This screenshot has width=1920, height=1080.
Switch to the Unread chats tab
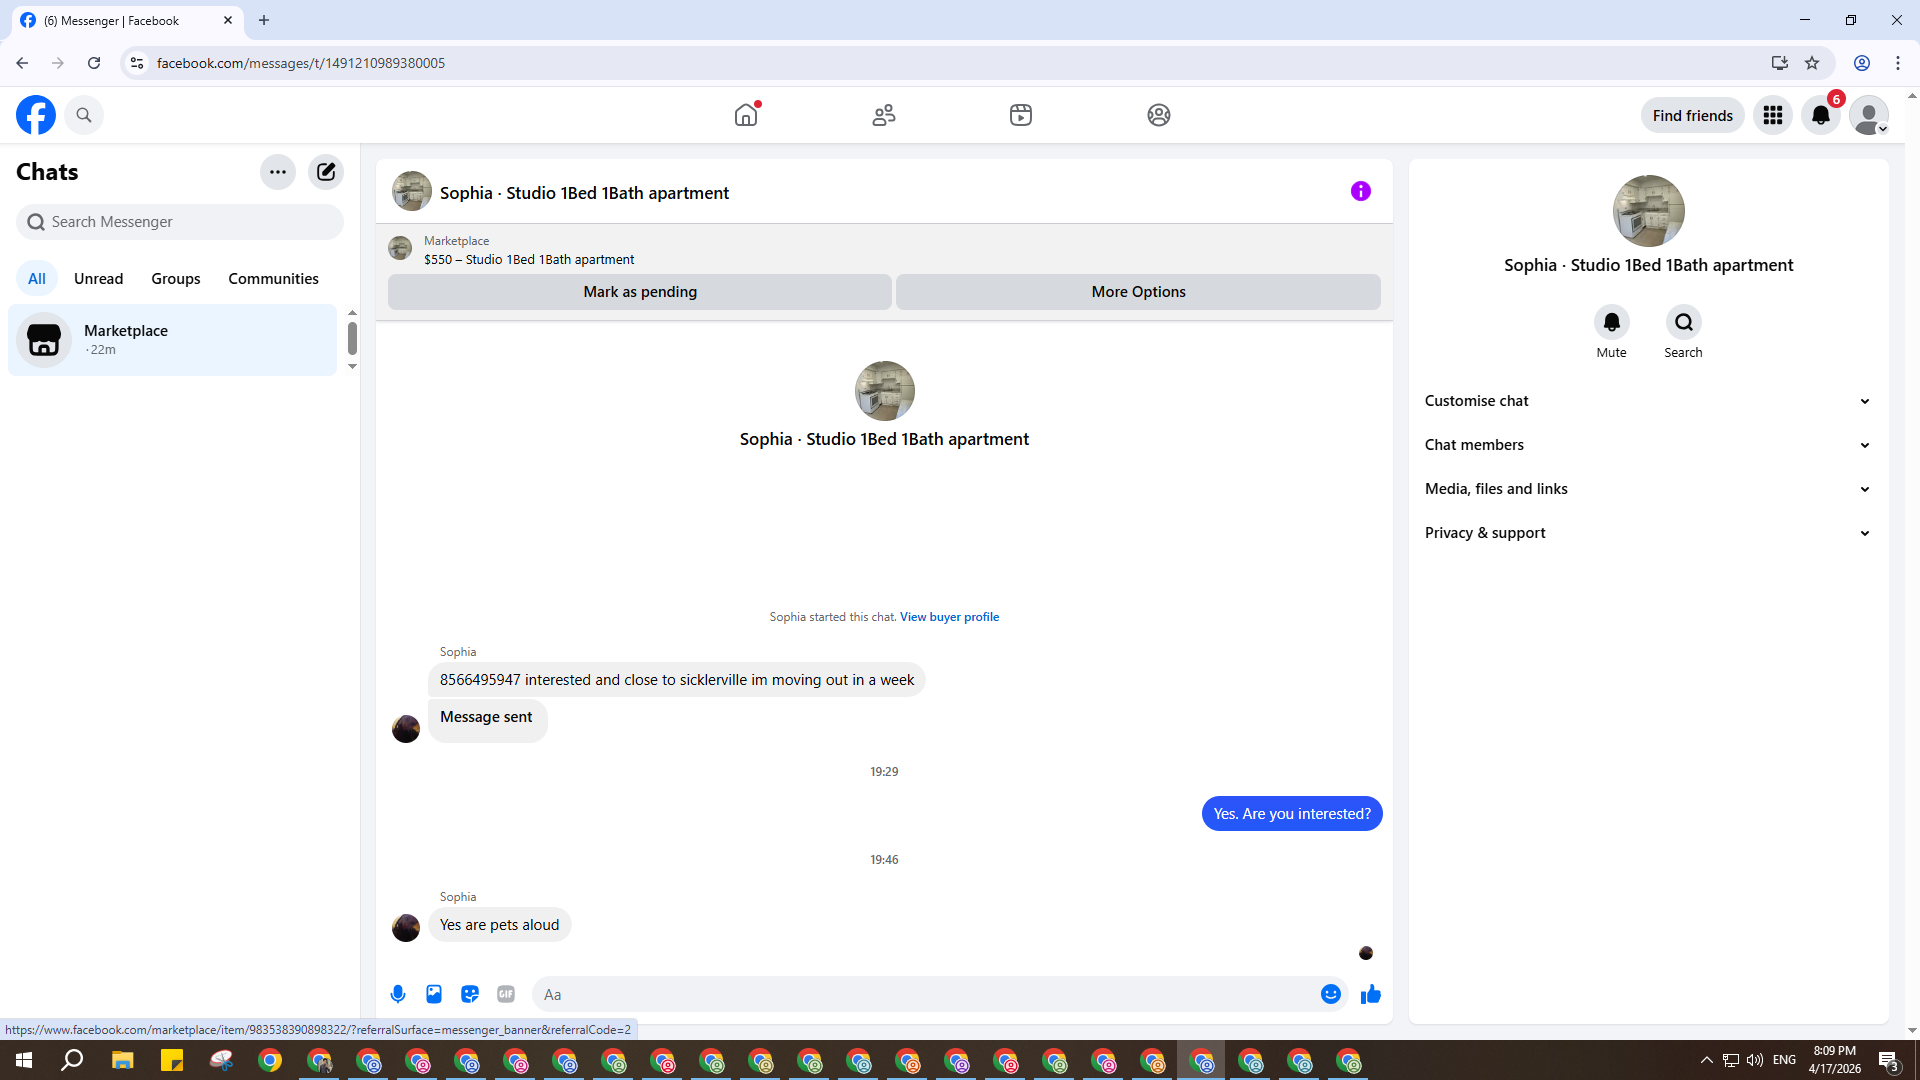tap(98, 279)
